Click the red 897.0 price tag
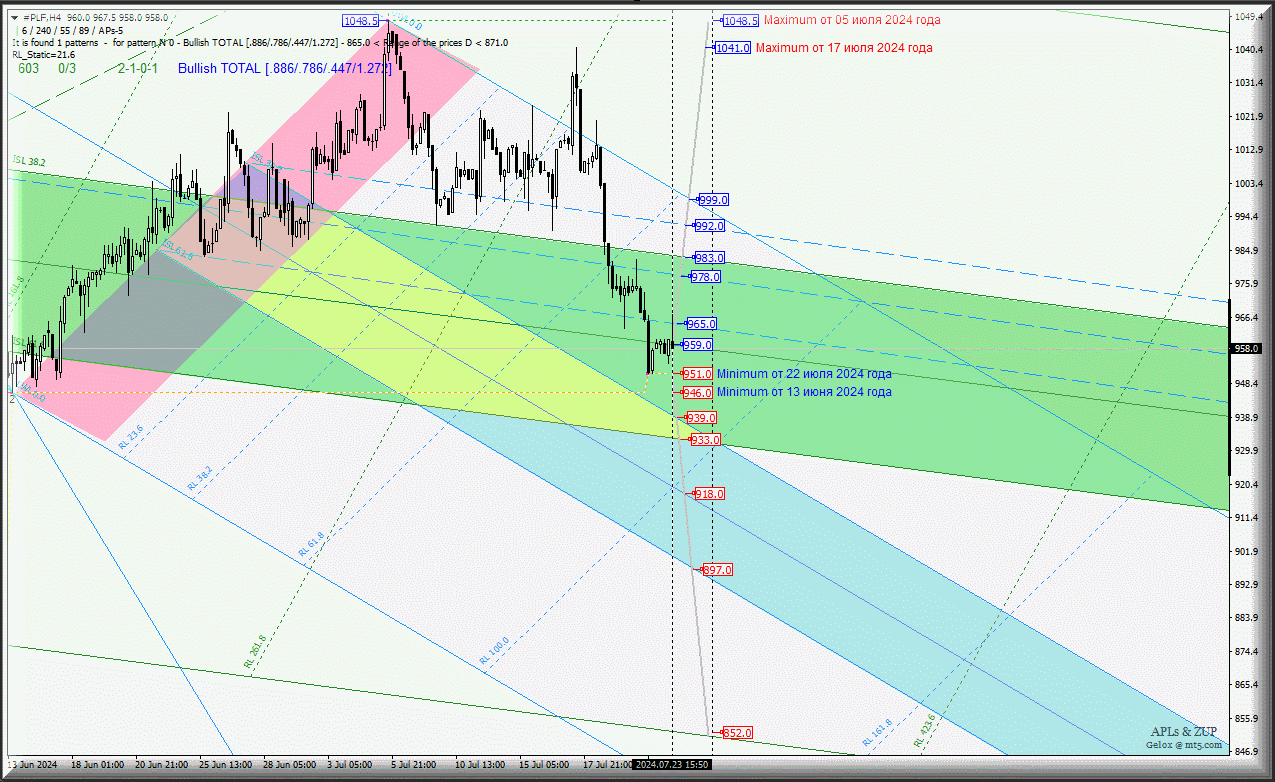This screenshot has width=1275, height=782. [717, 570]
